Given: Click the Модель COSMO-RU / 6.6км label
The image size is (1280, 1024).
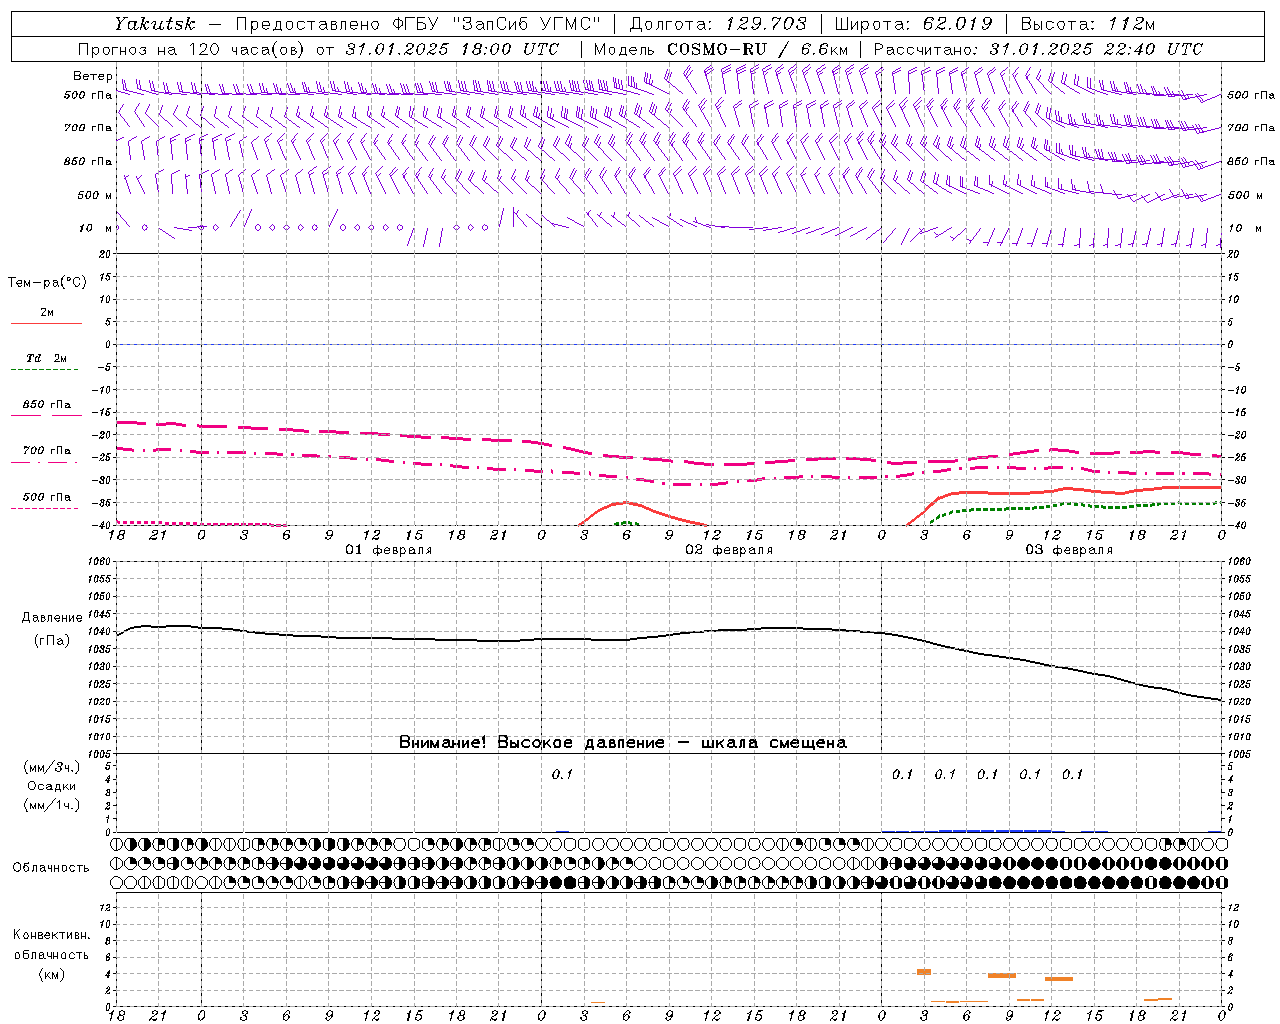Looking at the screenshot, I should (x=720, y=49).
